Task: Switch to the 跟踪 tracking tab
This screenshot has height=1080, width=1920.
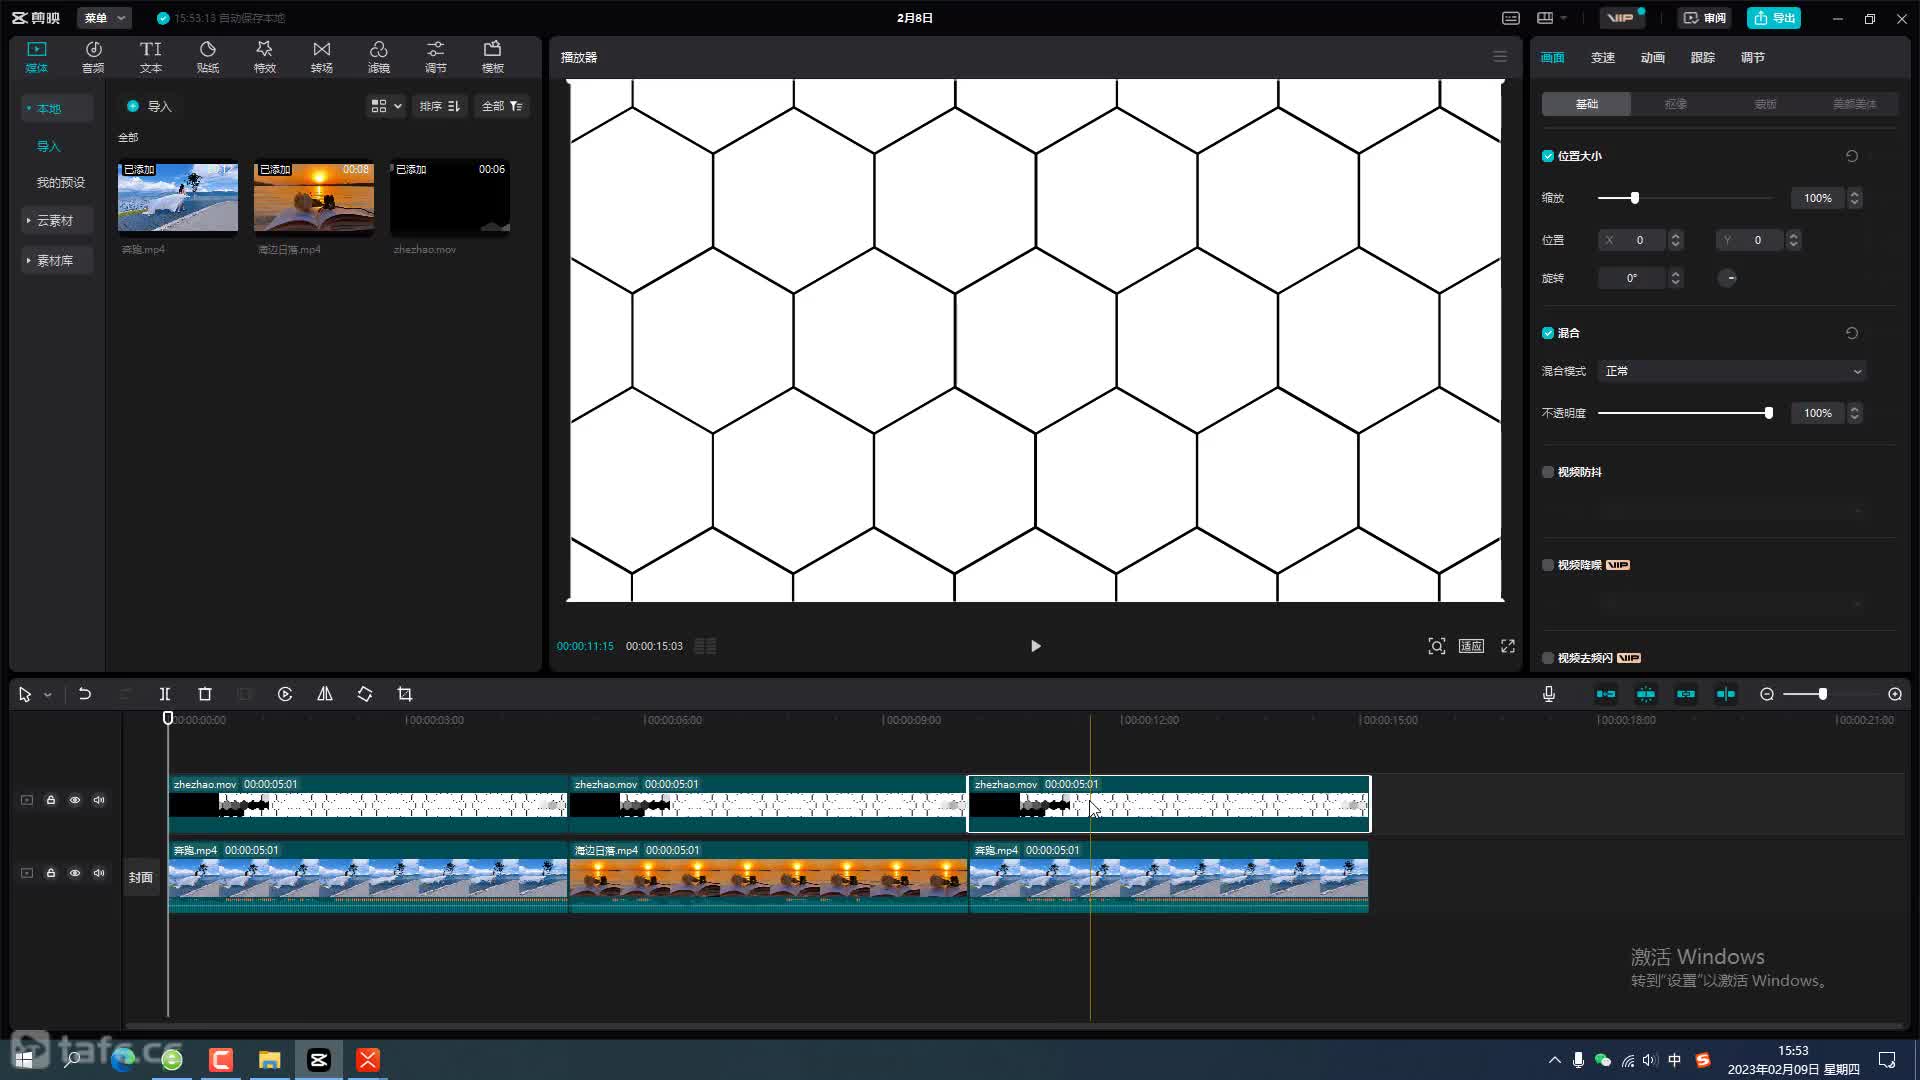Action: coord(1703,57)
